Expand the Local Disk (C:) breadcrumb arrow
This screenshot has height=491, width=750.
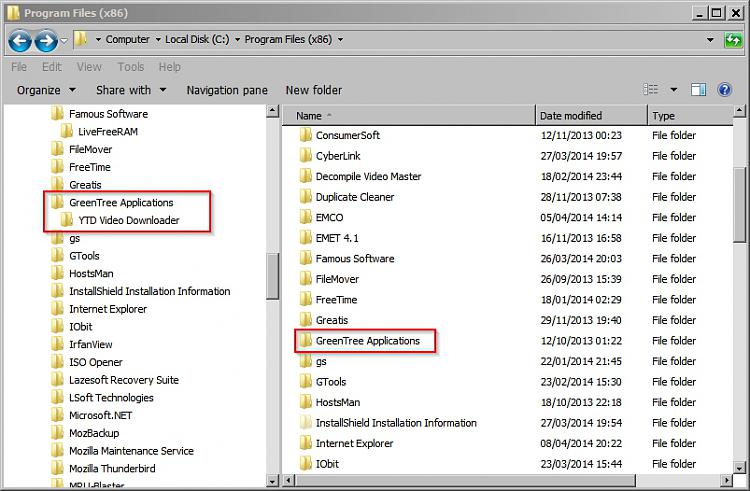point(237,40)
